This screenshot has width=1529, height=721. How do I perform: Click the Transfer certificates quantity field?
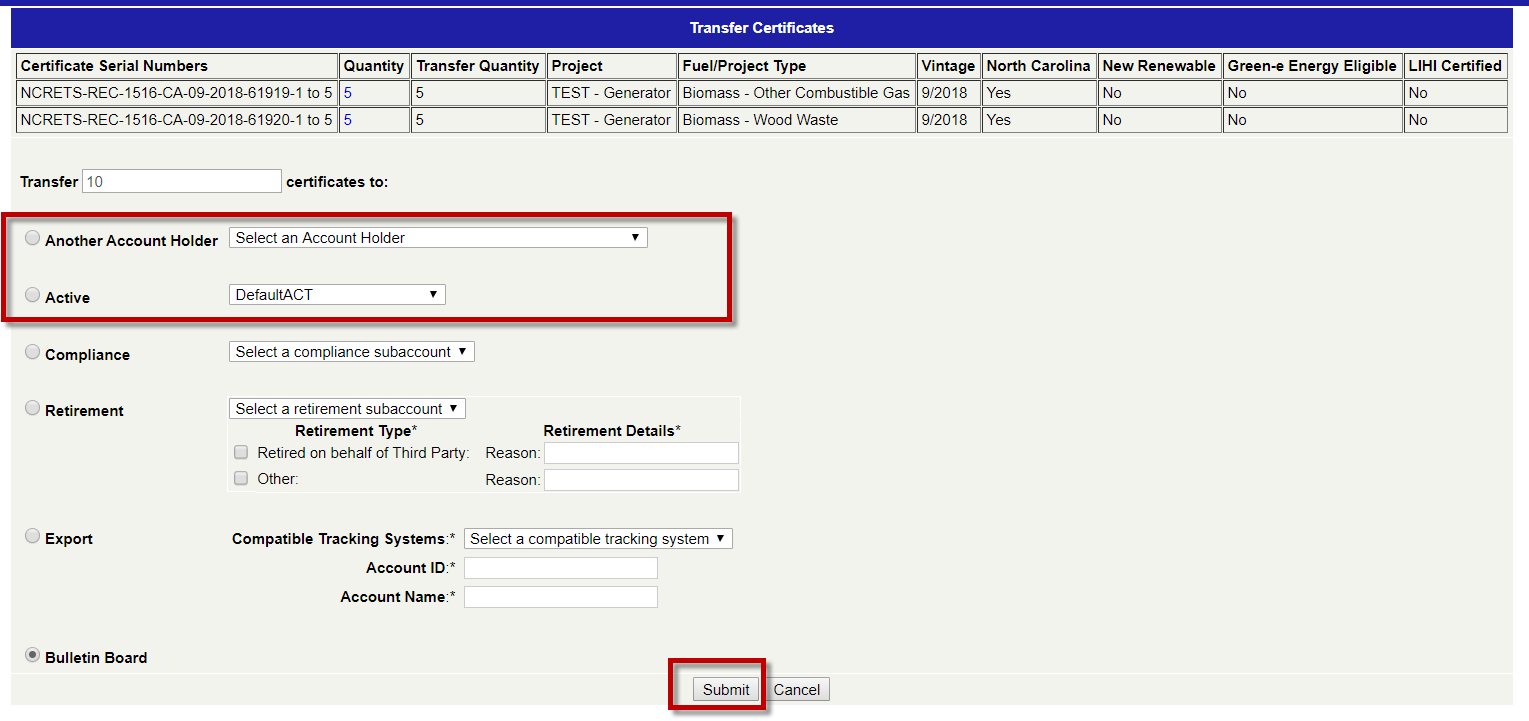click(182, 182)
